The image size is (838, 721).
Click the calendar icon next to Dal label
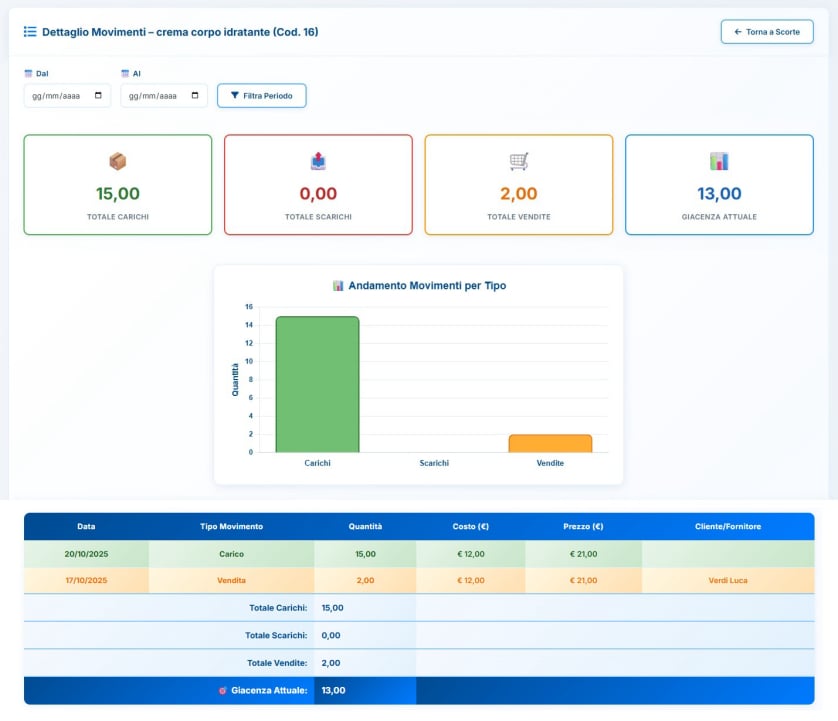(28, 74)
